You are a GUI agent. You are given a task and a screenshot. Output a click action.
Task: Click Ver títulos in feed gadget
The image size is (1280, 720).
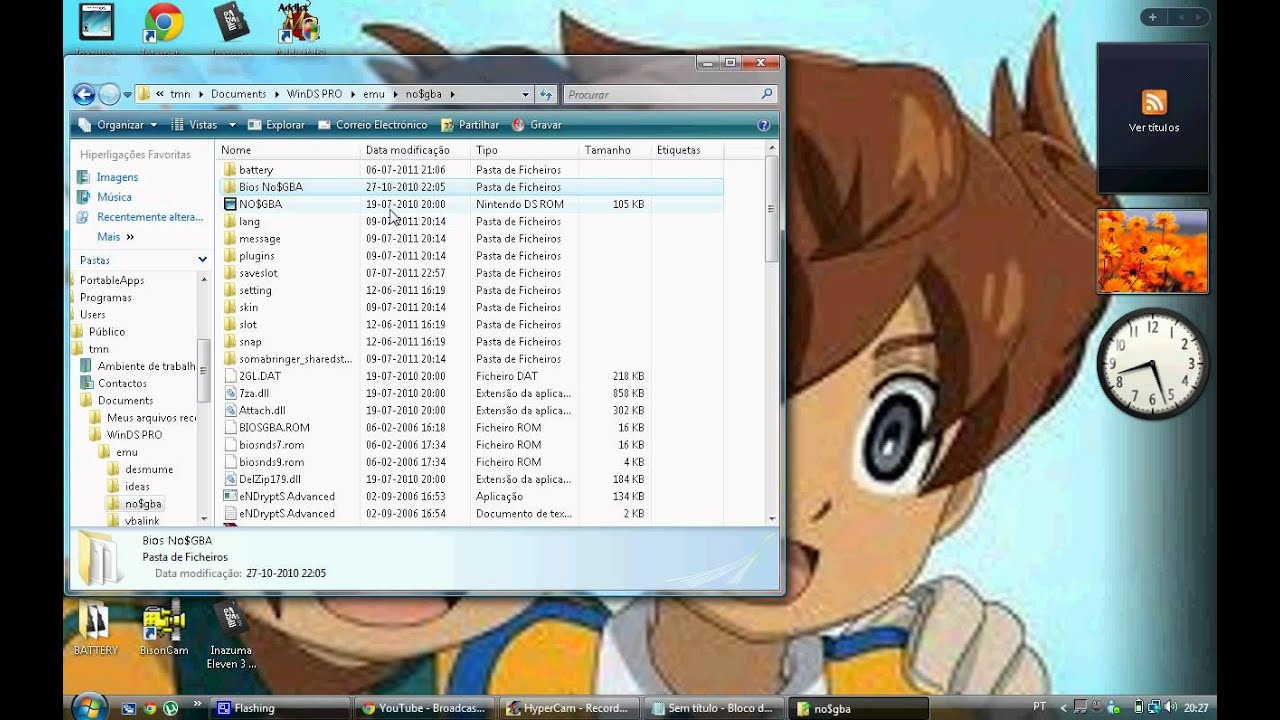1154,128
